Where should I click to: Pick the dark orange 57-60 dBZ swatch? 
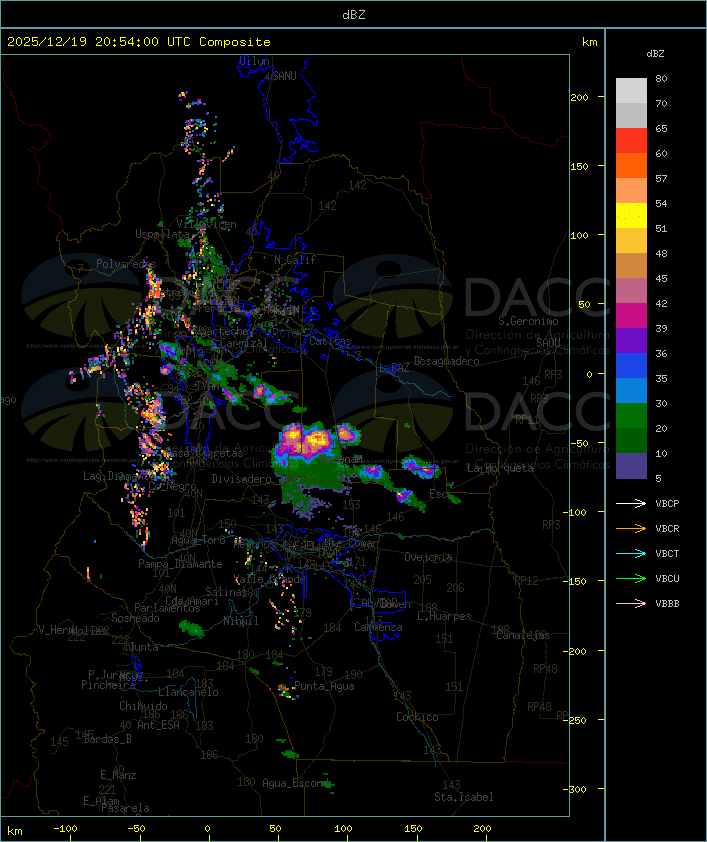(631, 165)
